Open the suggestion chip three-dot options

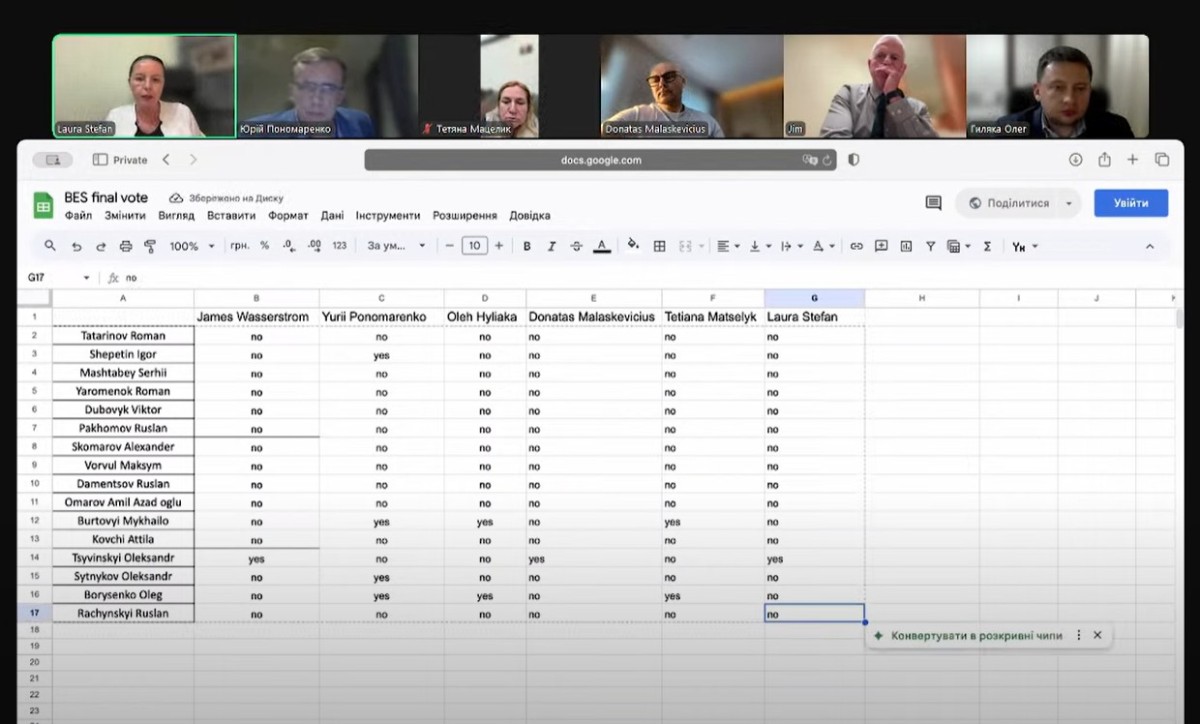(1078, 636)
